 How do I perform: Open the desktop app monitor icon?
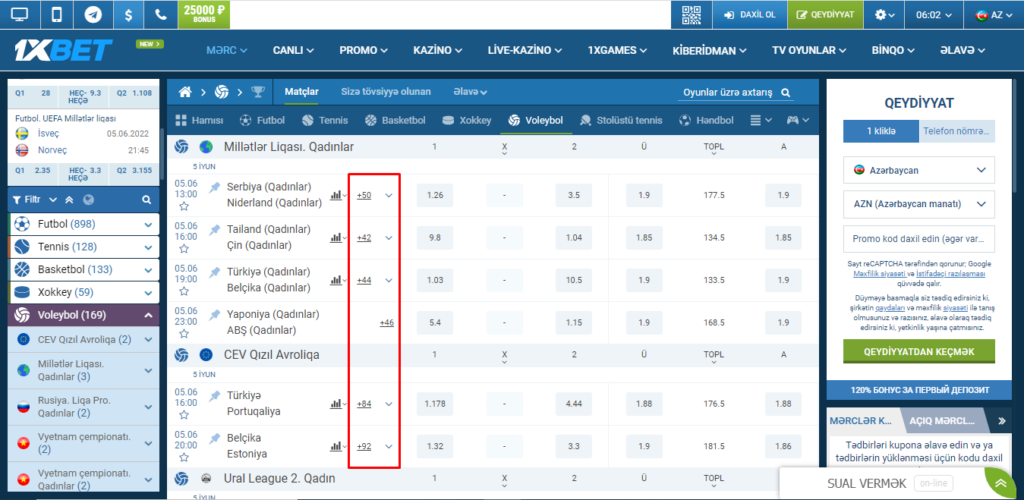pos(20,14)
